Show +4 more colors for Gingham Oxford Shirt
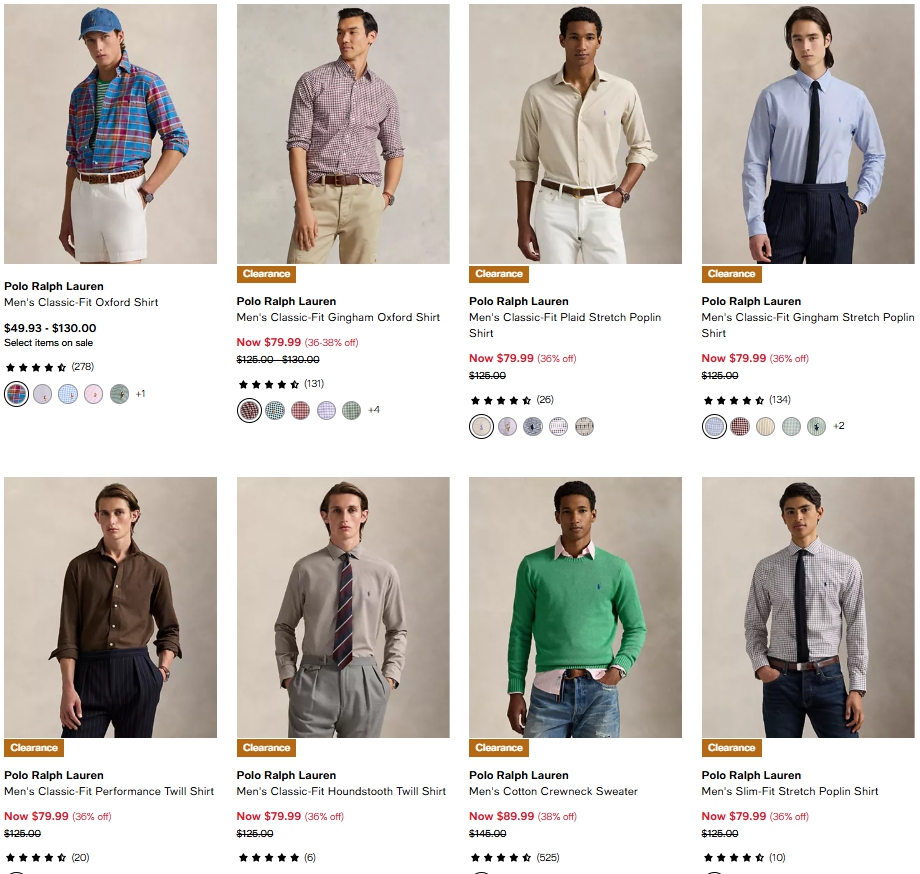 pyautogui.click(x=374, y=410)
